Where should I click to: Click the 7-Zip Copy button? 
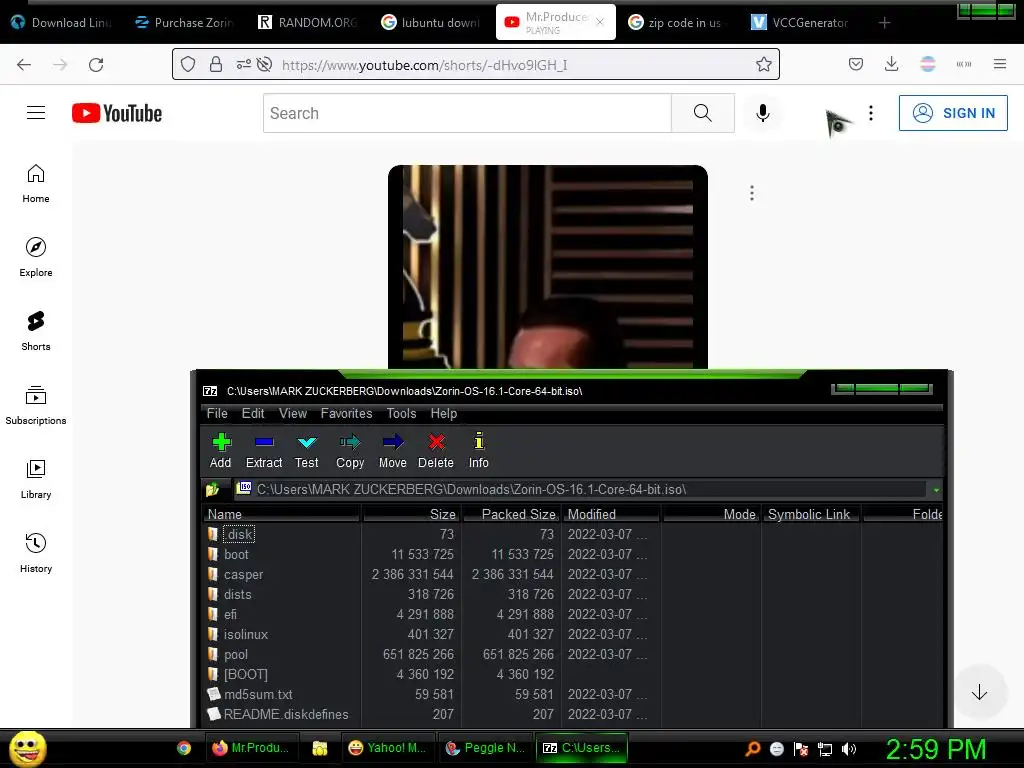point(350,451)
